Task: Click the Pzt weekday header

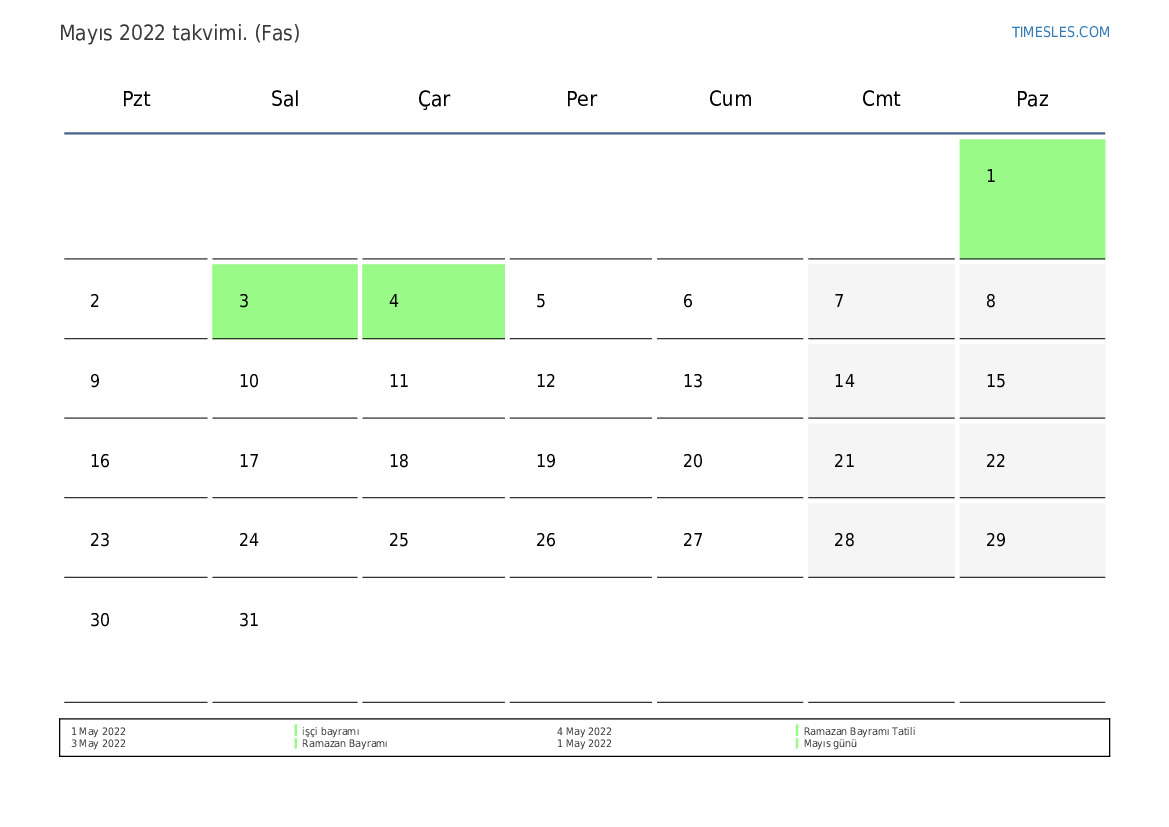Action: pos(136,98)
